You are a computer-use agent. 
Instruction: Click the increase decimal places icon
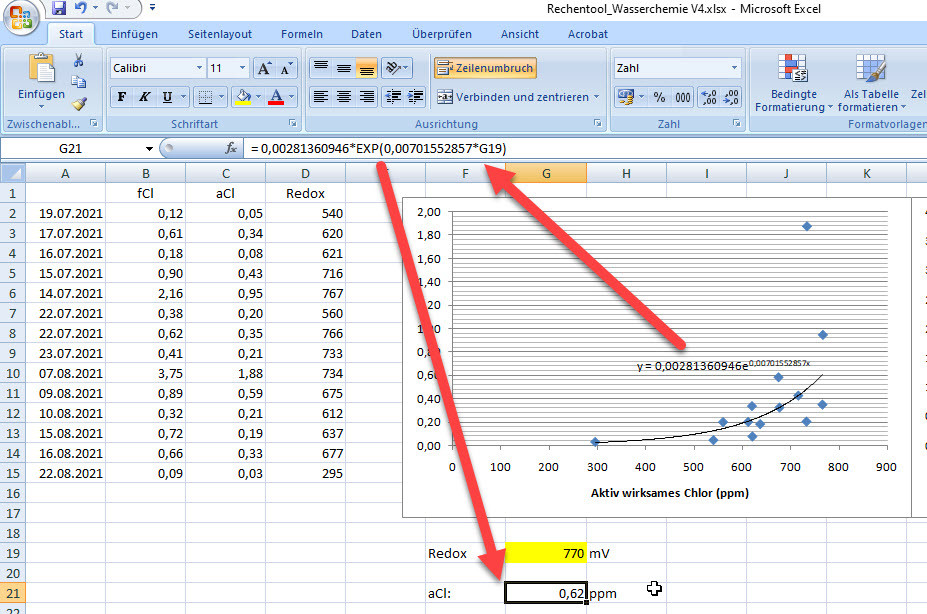709,98
